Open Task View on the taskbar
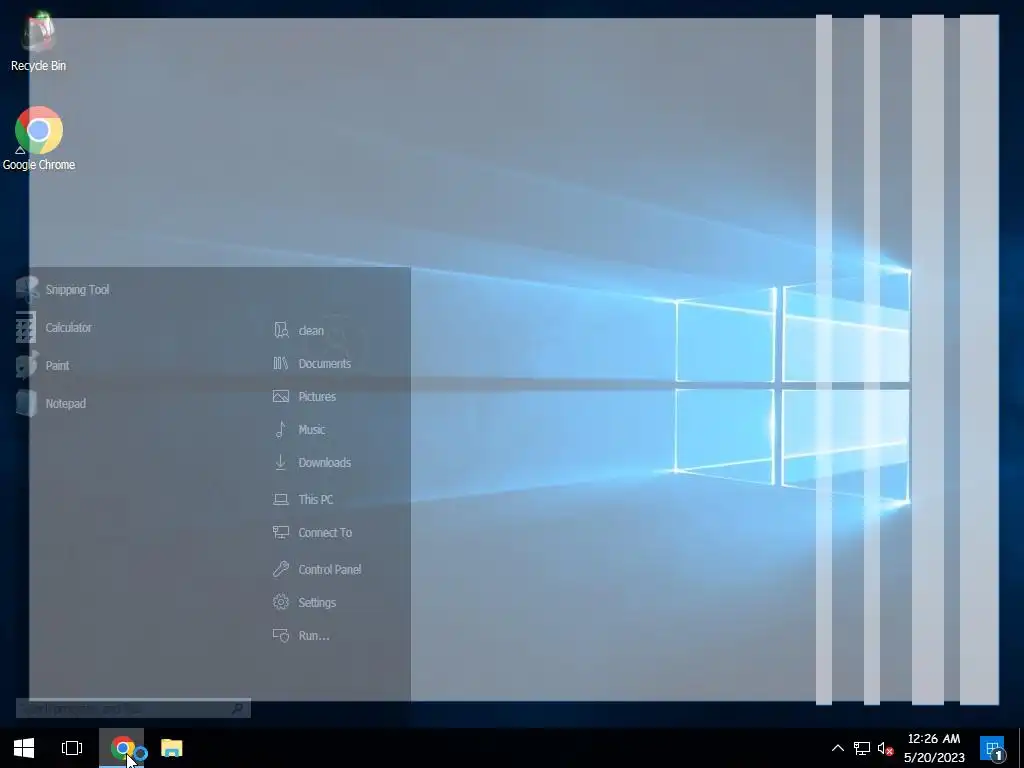This screenshot has height=768, width=1024. pyautogui.click(x=72, y=748)
